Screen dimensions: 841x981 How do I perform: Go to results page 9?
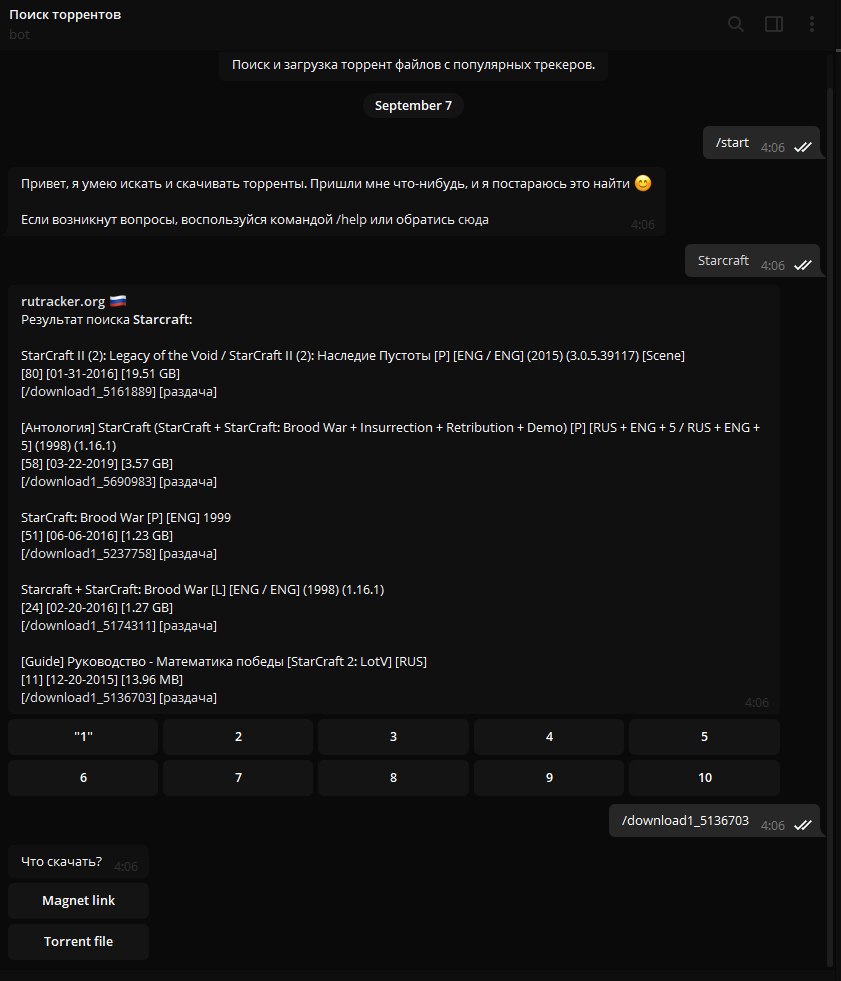coord(549,778)
